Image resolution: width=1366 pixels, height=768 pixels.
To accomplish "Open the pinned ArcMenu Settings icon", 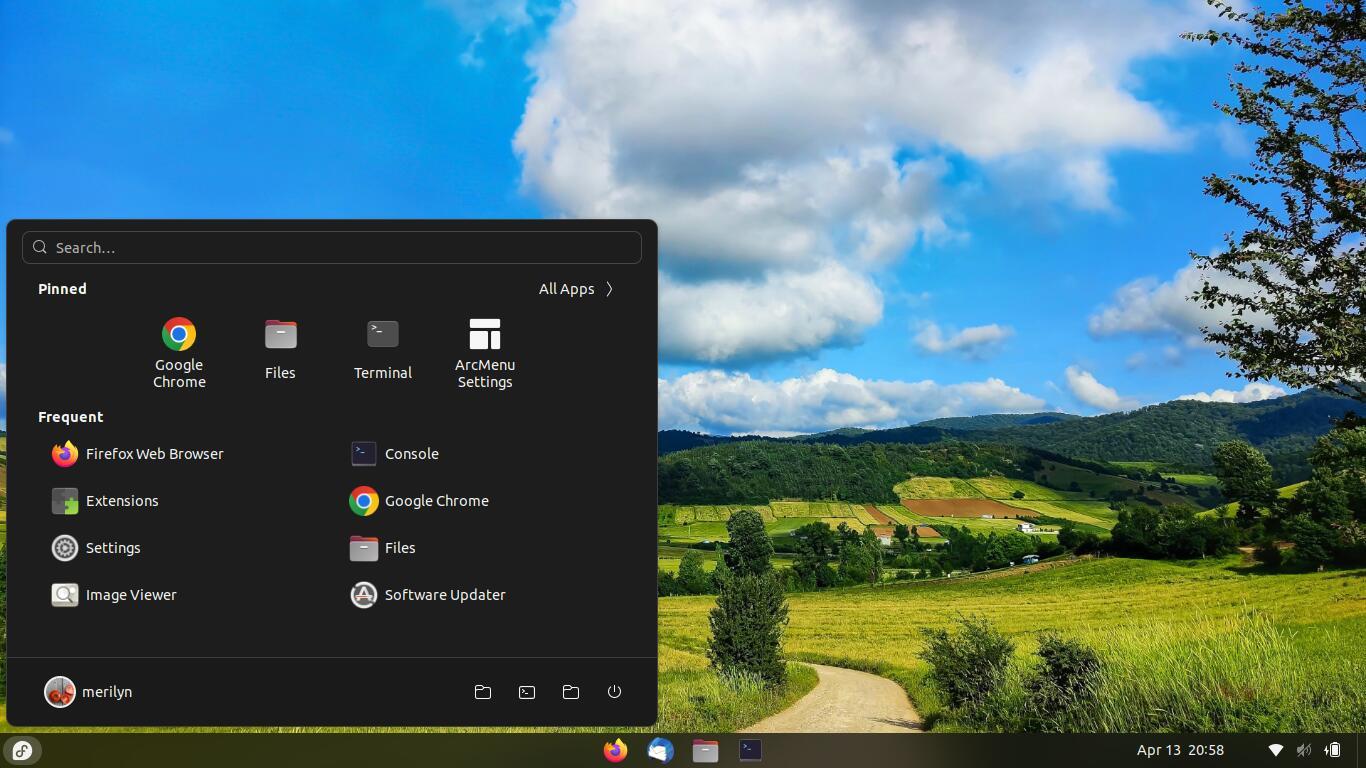I will [x=484, y=351].
